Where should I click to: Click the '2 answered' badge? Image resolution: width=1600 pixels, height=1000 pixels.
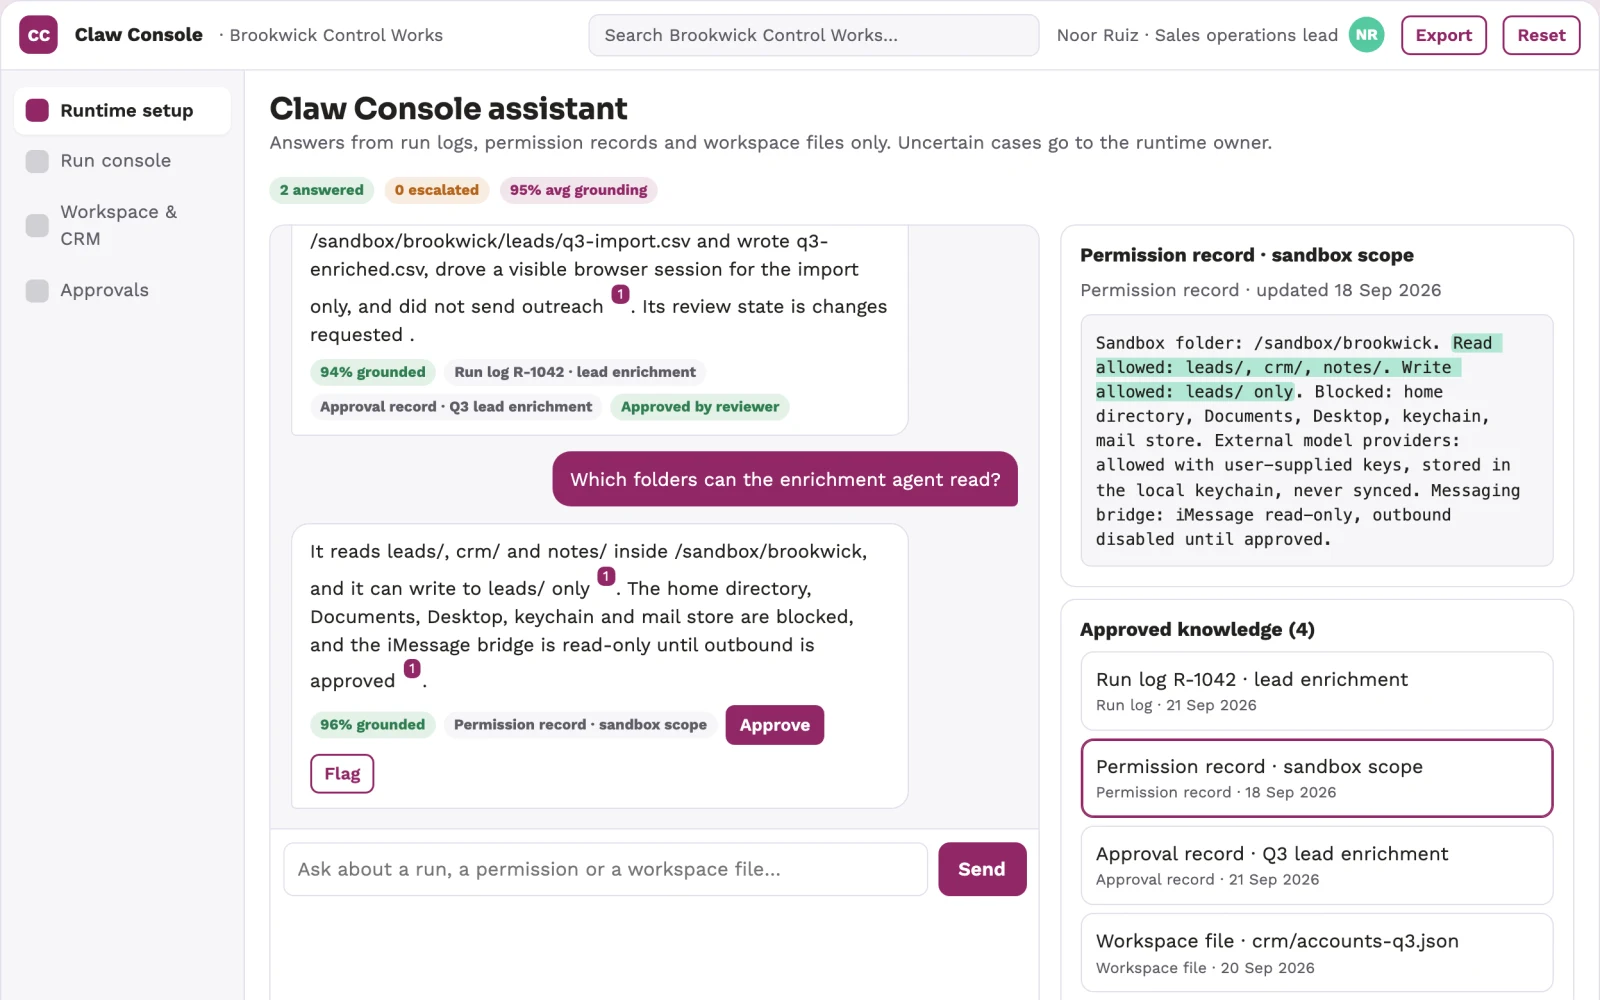322,190
